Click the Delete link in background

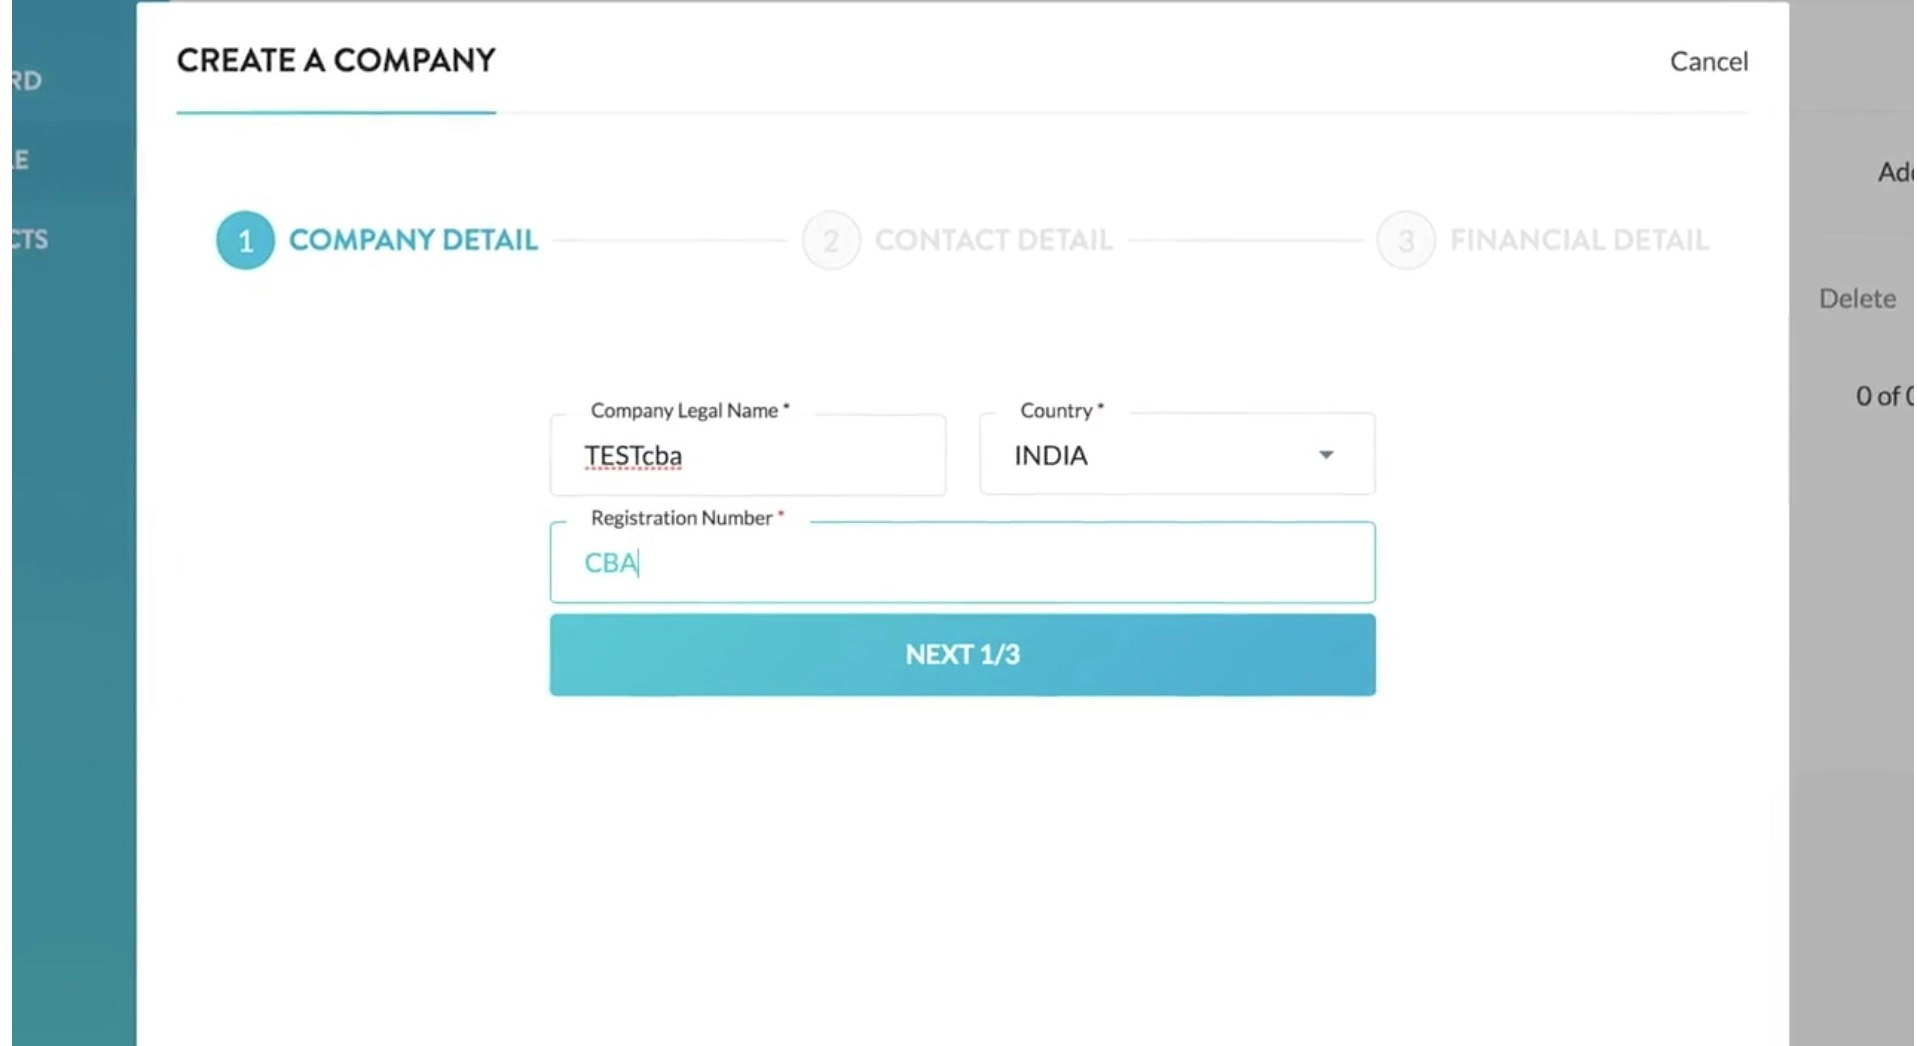pyautogui.click(x=1856, y=298)
